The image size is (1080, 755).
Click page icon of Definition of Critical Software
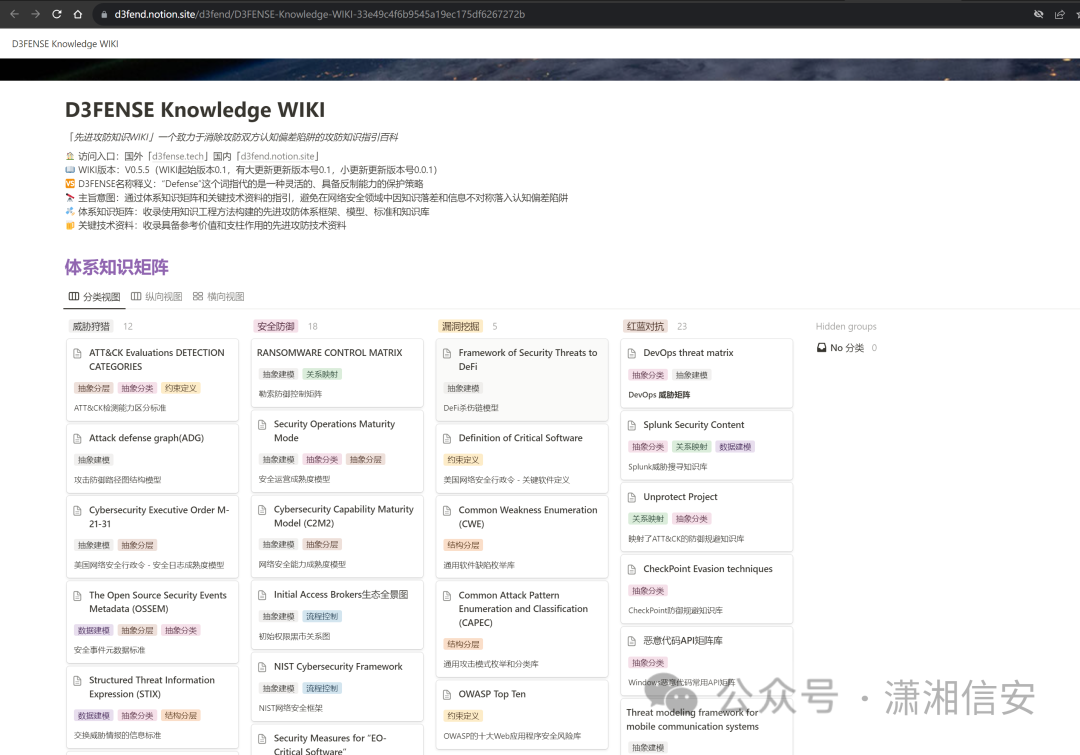point(447,439)
